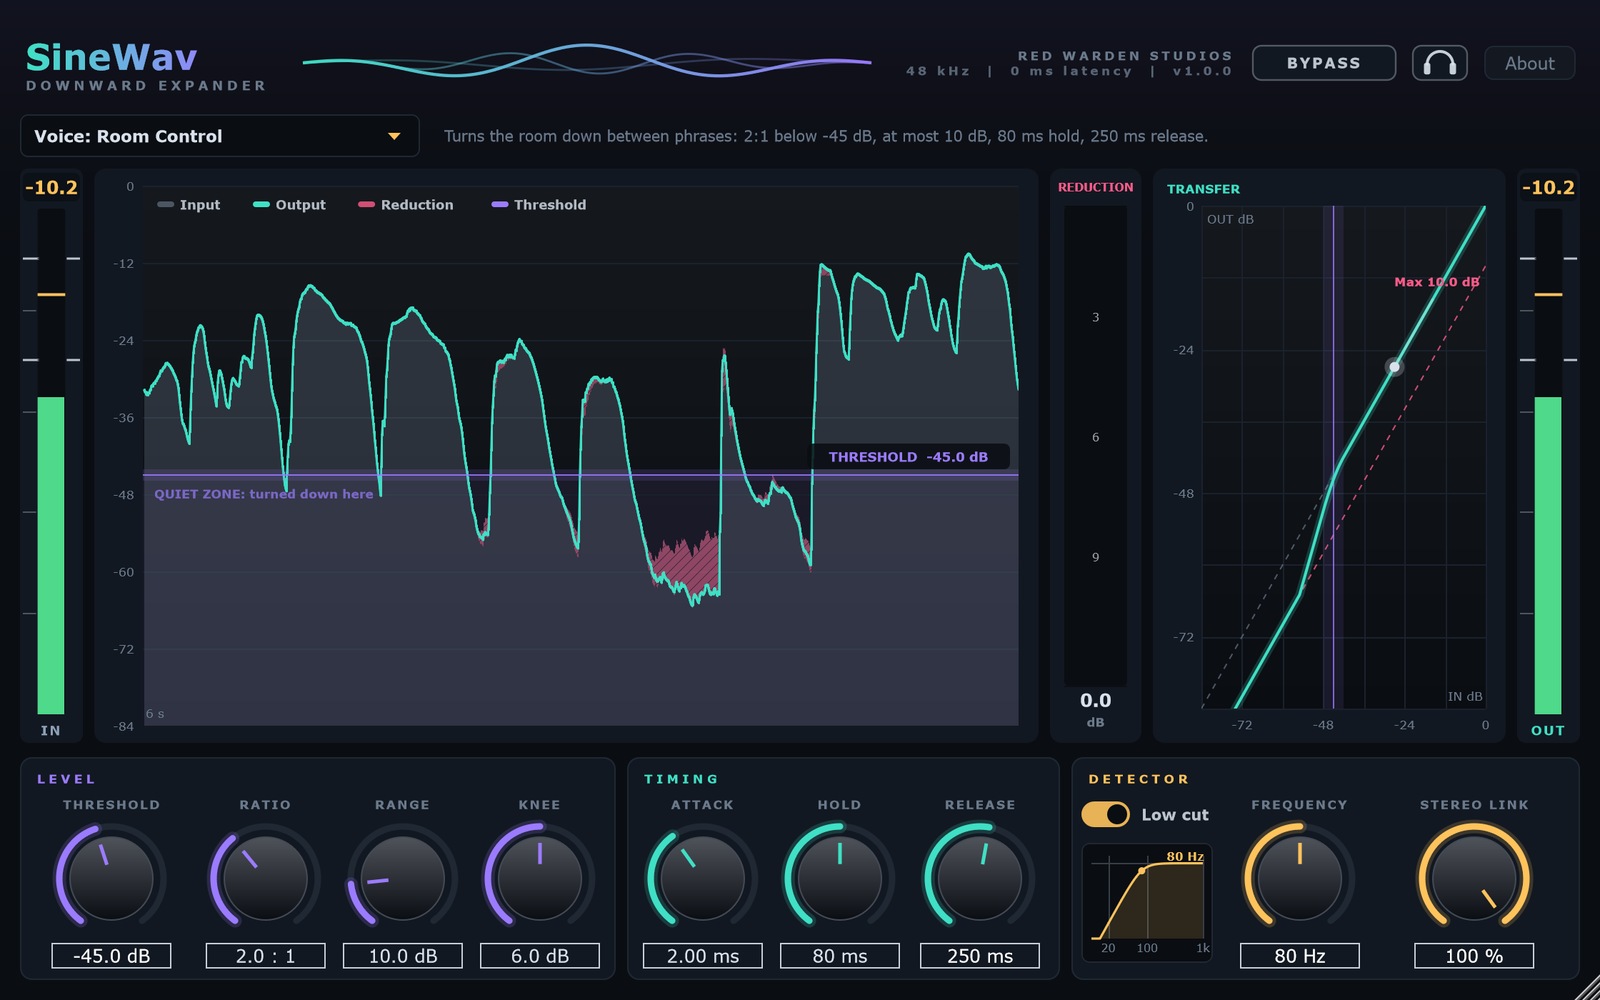Toggle the Low cut switch
Screen dimensions: 1600x1000
point(1105,814)
